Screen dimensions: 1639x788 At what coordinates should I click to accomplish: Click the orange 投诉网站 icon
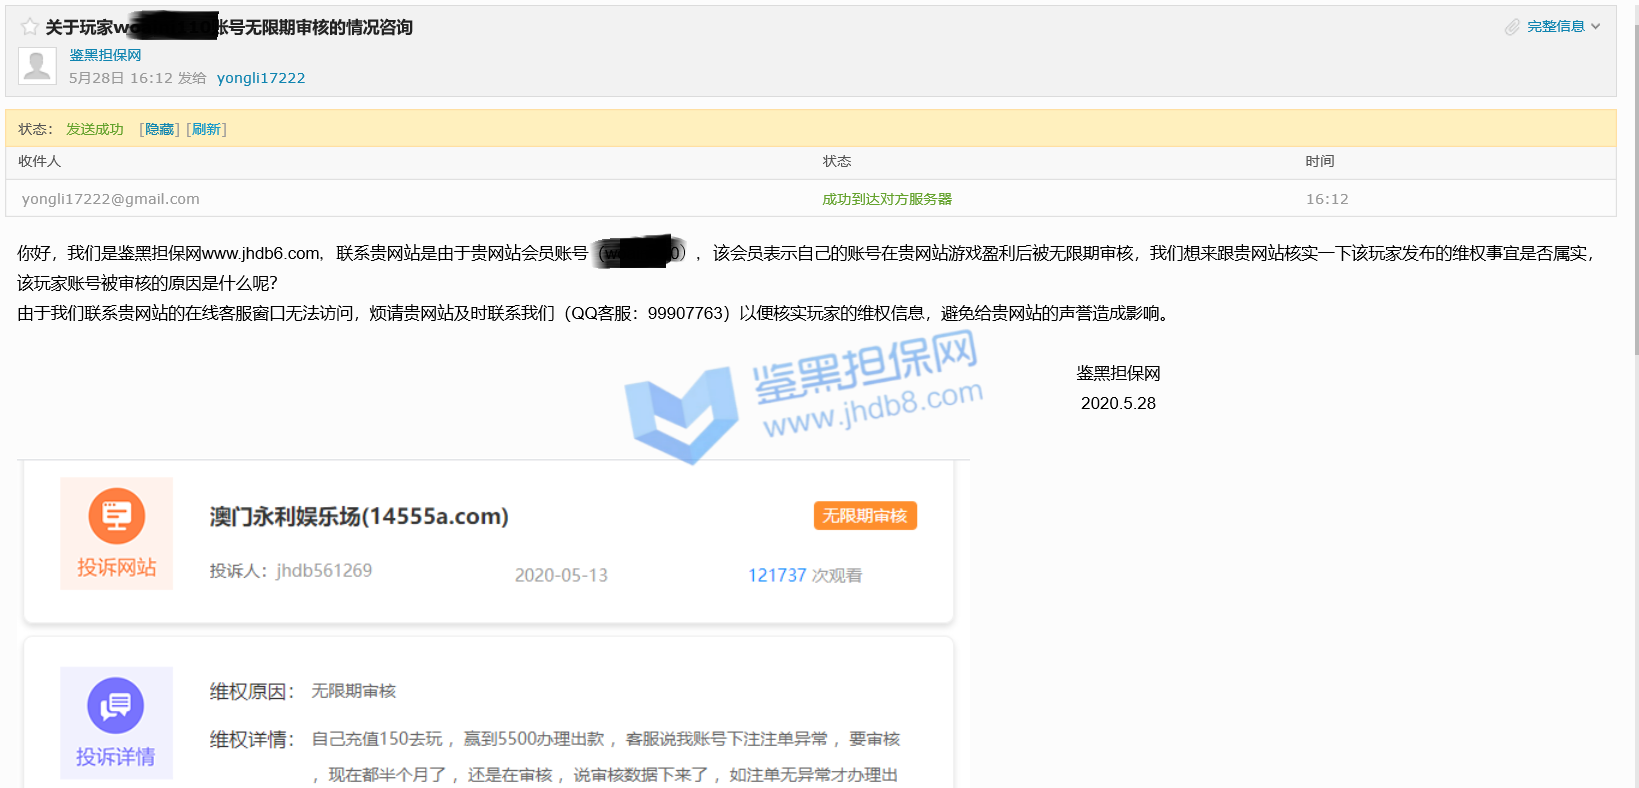pyautogui.click(x=116, y=532)
